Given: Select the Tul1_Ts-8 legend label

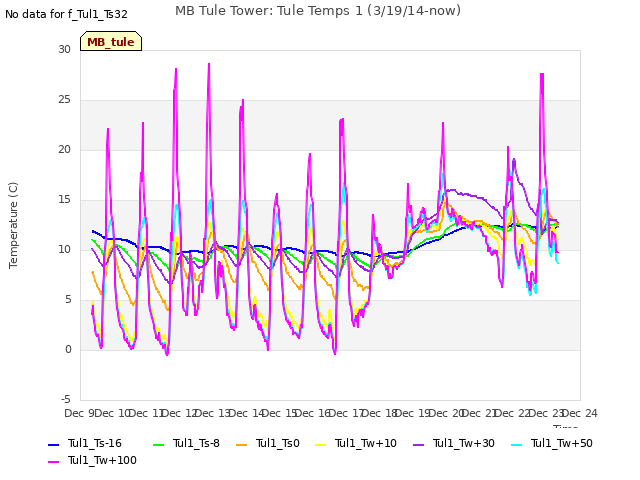Looking at the screenshot, I should click(196, 444).
